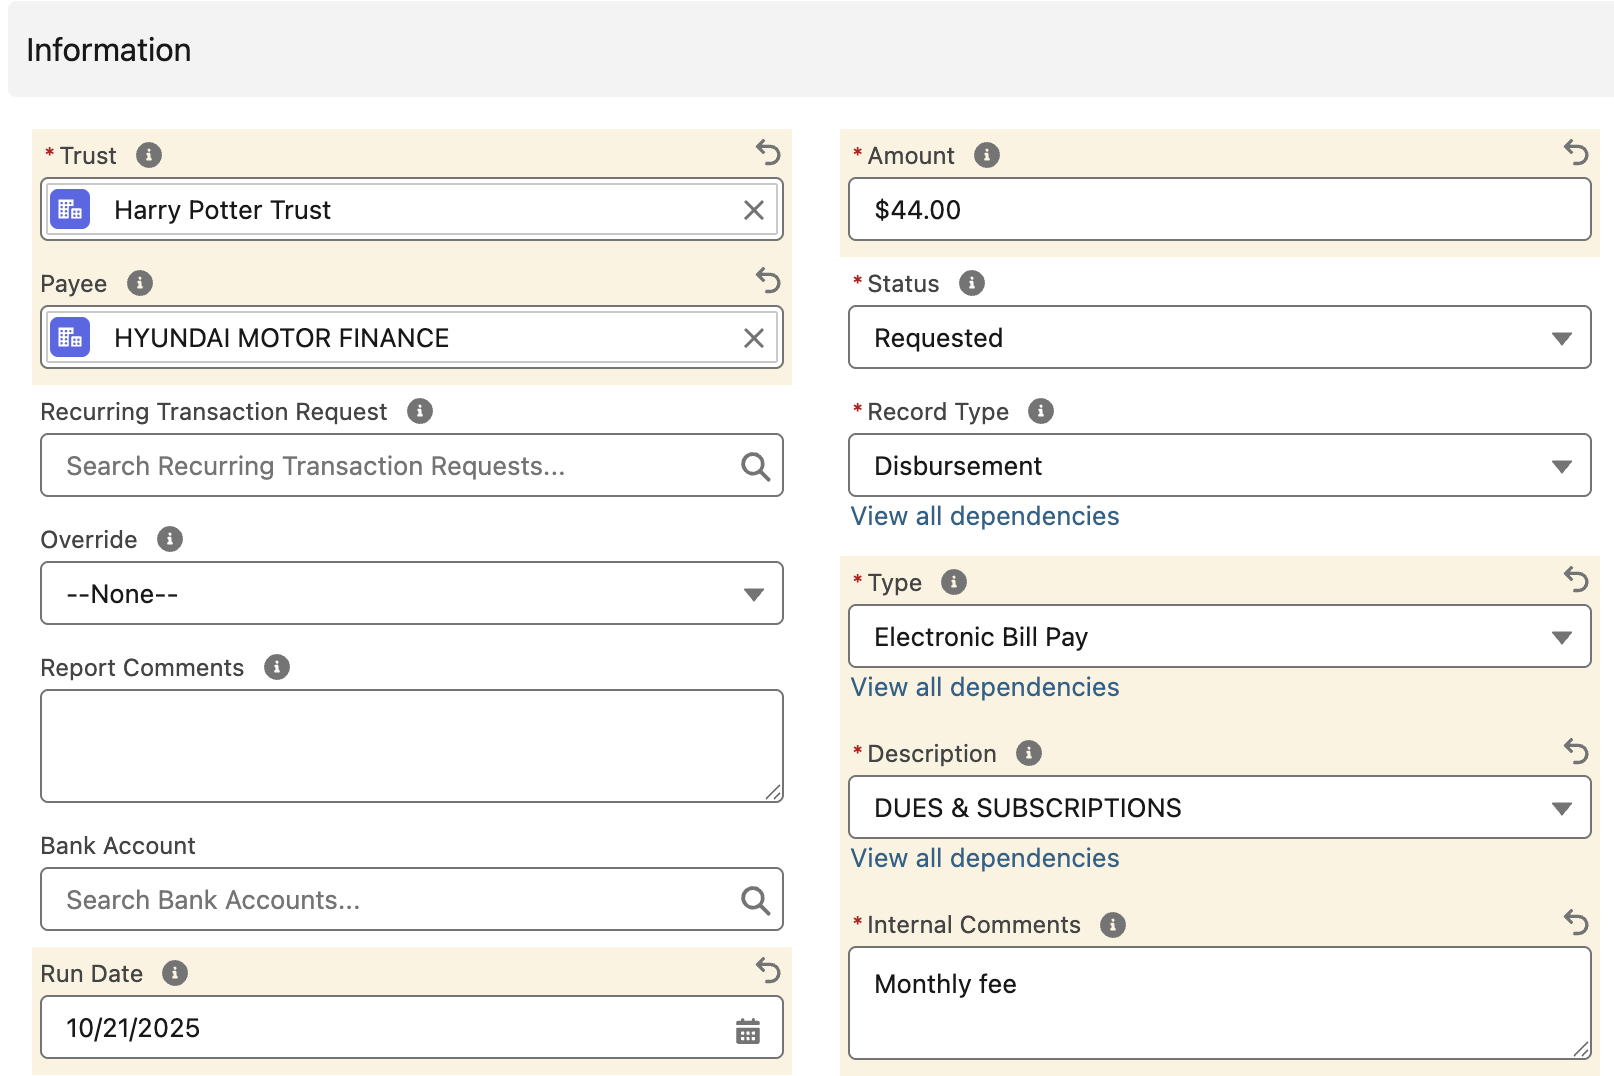Open the DUES & SUBSCRIPTIONS description dropdown
This screenshot has width=1614, height=1076.
1219,808
